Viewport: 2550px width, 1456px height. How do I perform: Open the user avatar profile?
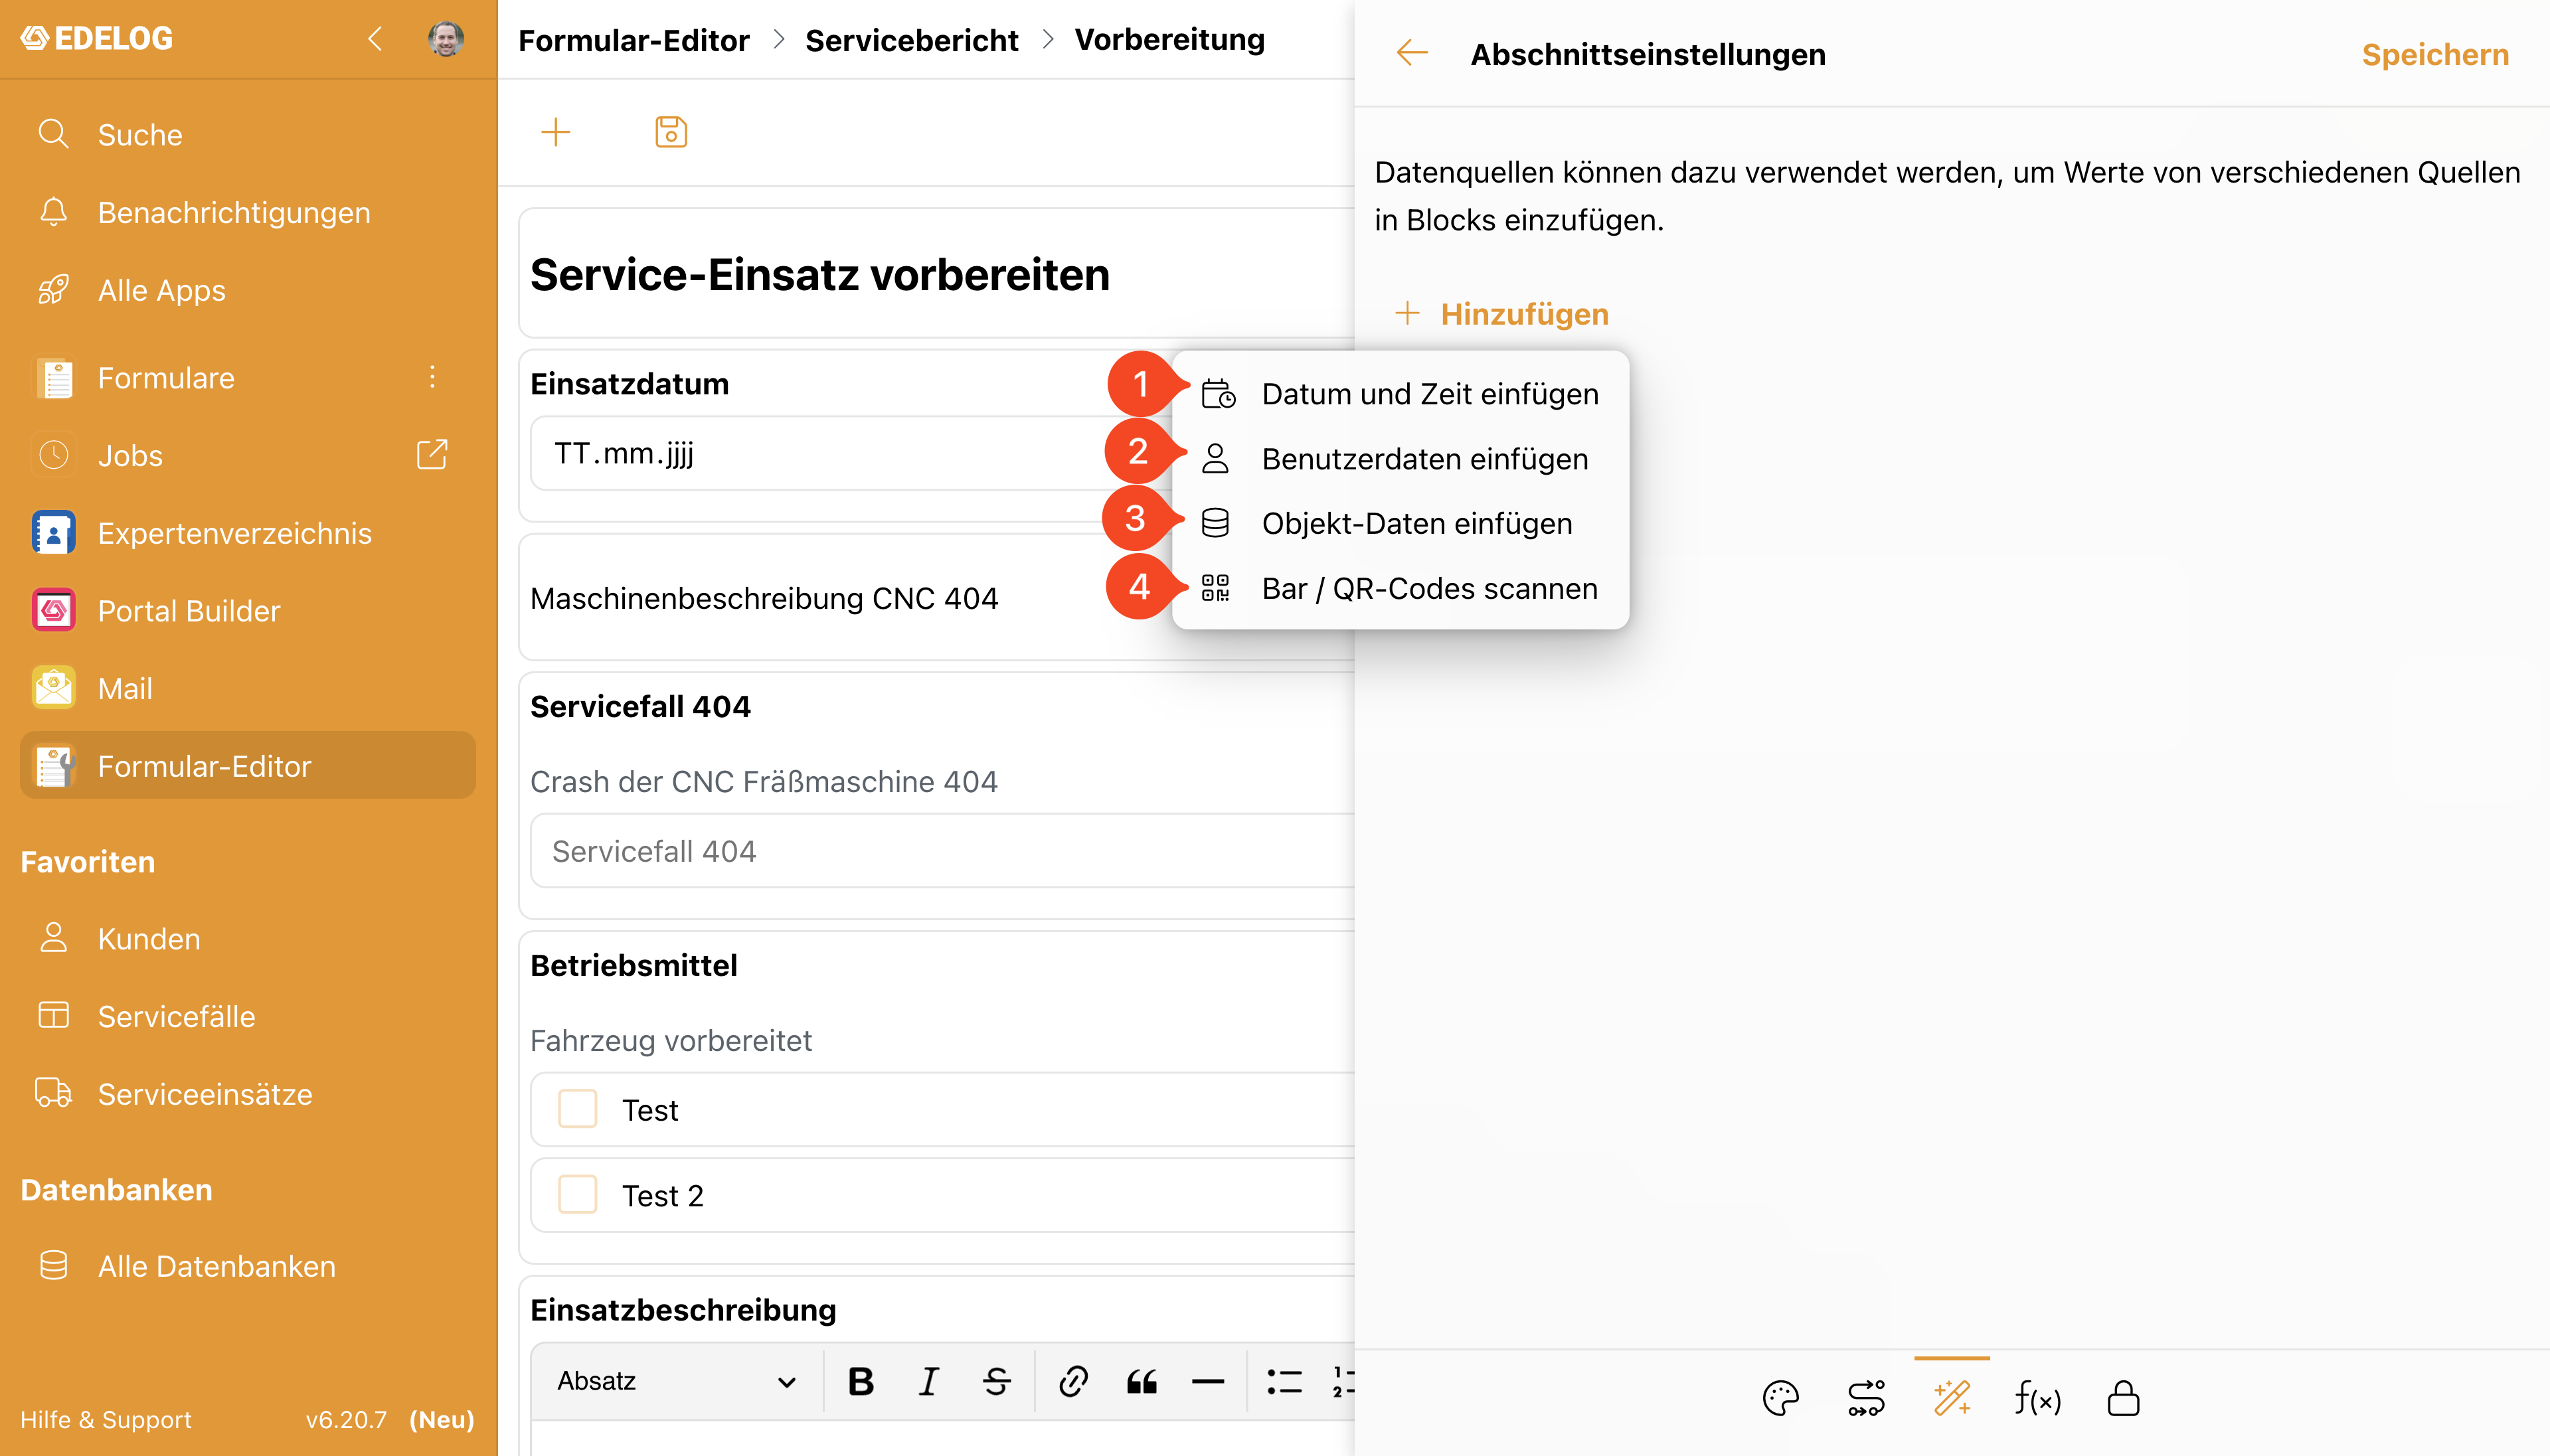pyautogui.click(x=446, y=39)
